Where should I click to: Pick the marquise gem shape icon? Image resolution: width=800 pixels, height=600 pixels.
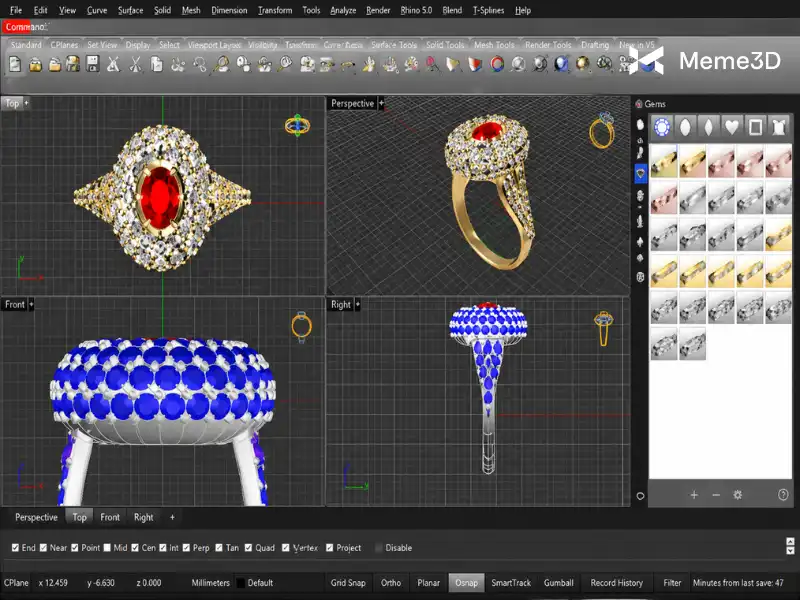click(708, 127)
